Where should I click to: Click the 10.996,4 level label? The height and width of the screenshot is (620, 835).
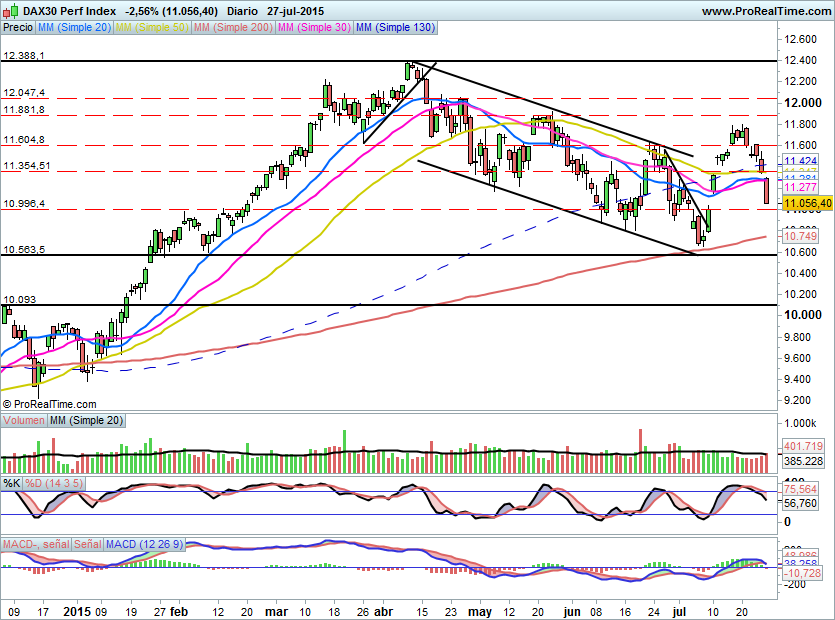24,203
